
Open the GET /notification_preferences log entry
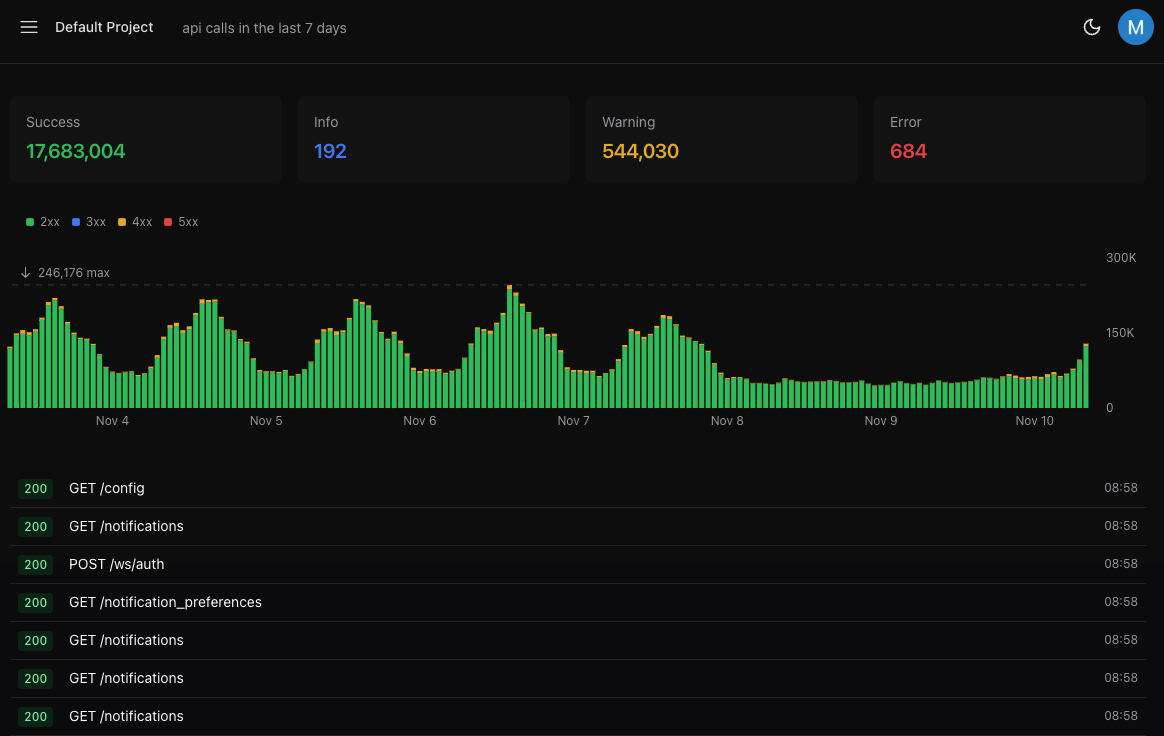[165, 602]
